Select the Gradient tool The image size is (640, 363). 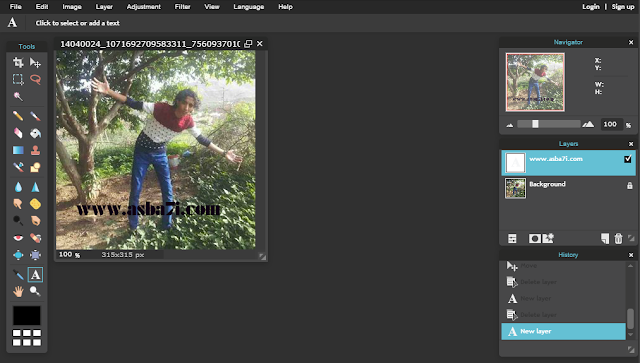pyautogui.click(x=18, y=150)
